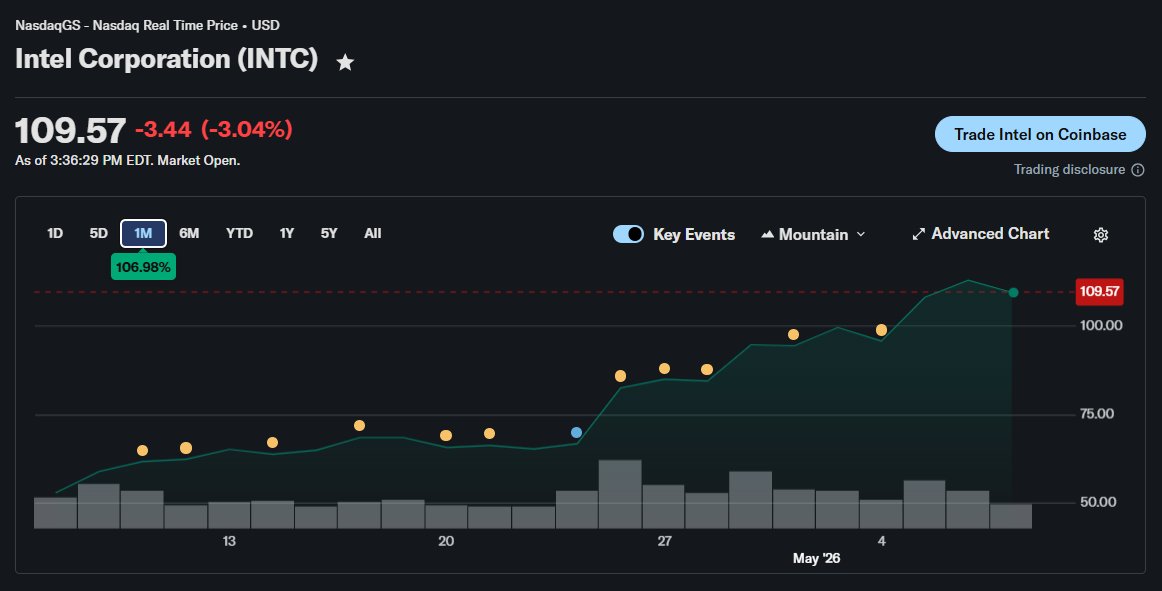Click the 27 date axis label
This screenshot has height=591, width=1162.
pyautogui.click(x=664, y=541)
